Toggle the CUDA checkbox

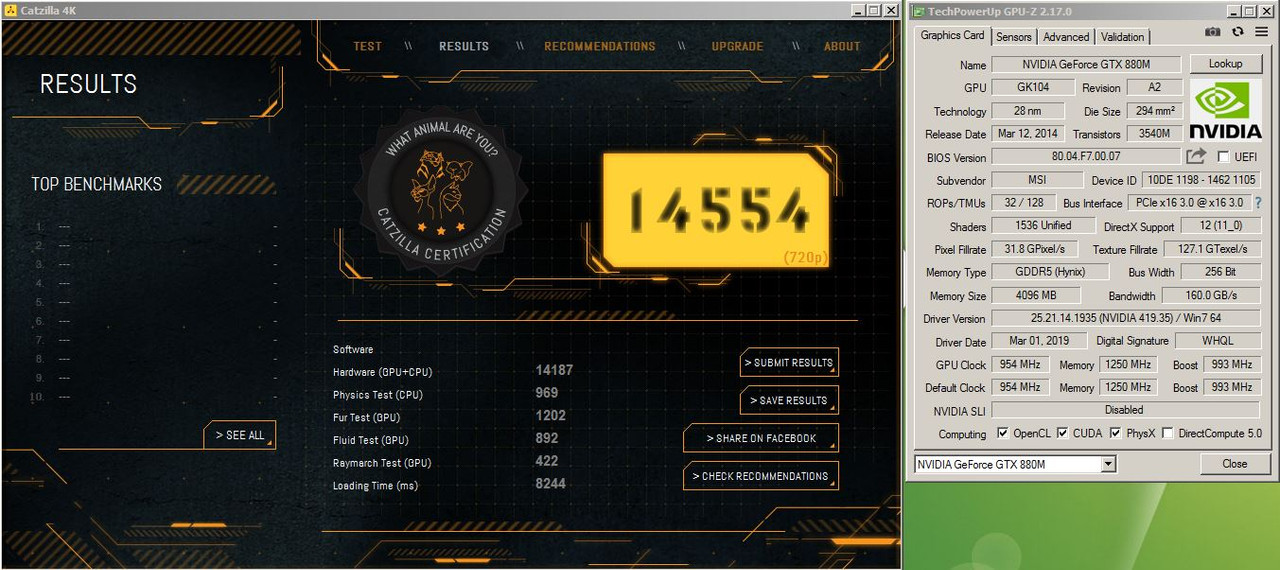pyautogui.click(x=1062, y=434)
